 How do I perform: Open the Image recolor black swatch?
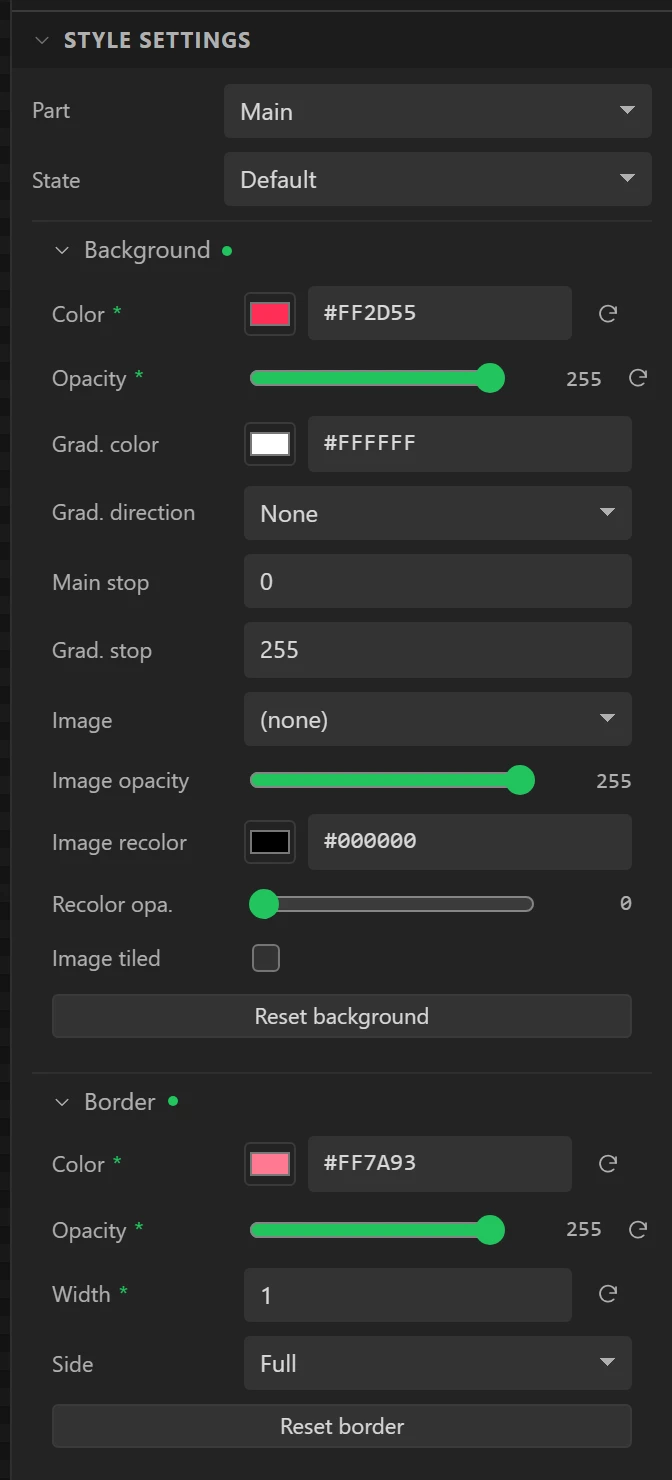pyautogui.click(x=270, y=842)
